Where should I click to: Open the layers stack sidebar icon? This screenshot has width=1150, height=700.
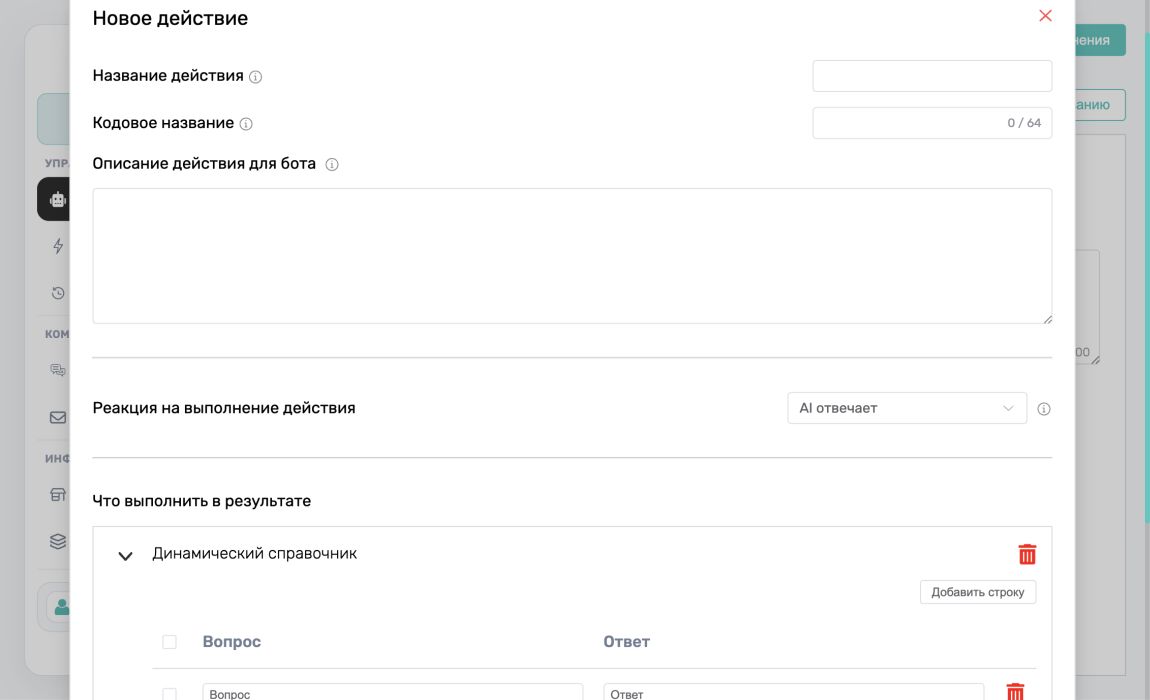point(58,541)
